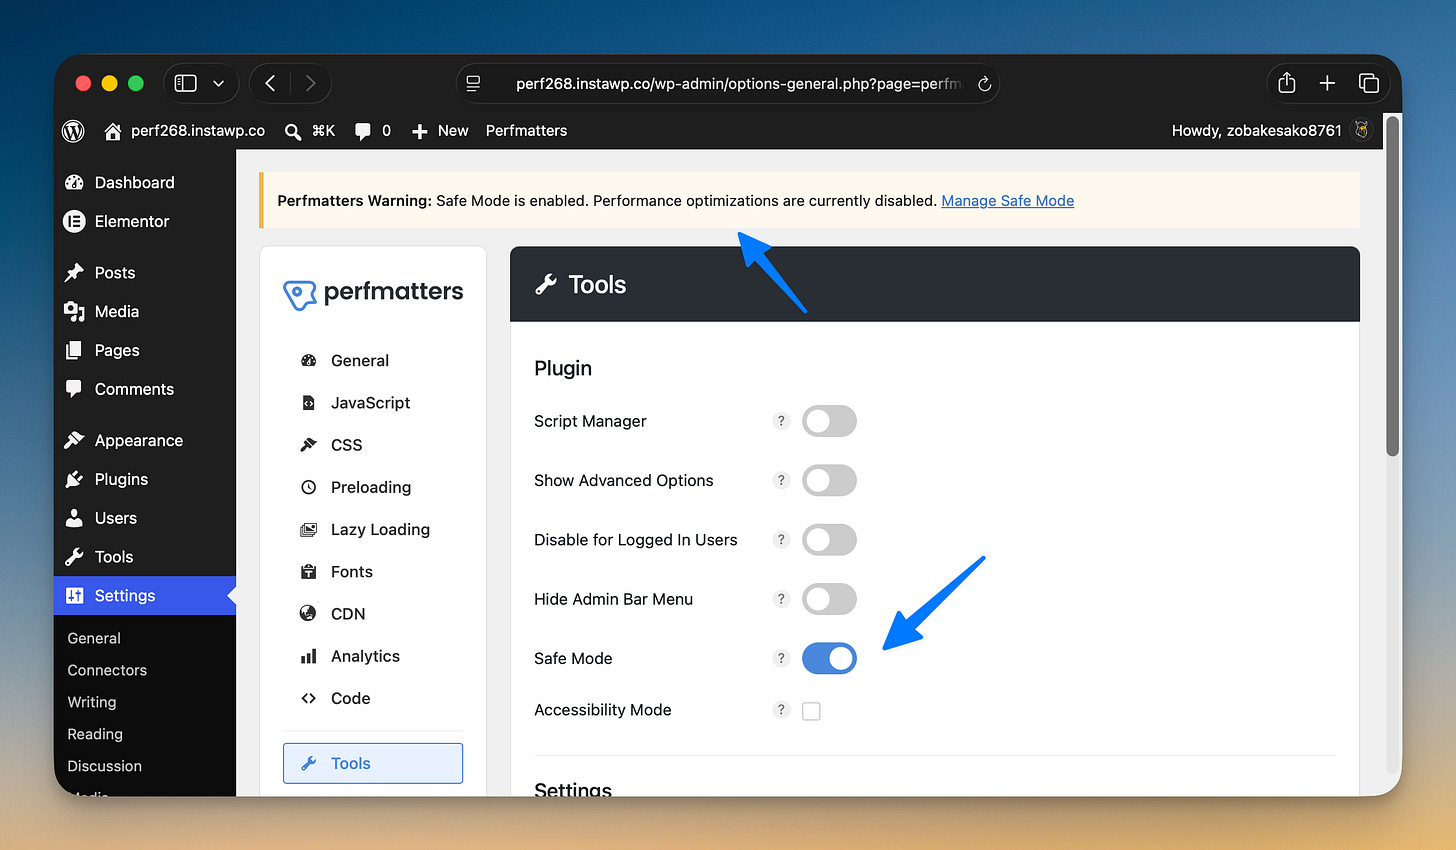
Task: Turn off the Safe Mode toggle
Action: (x=829, y=658)
